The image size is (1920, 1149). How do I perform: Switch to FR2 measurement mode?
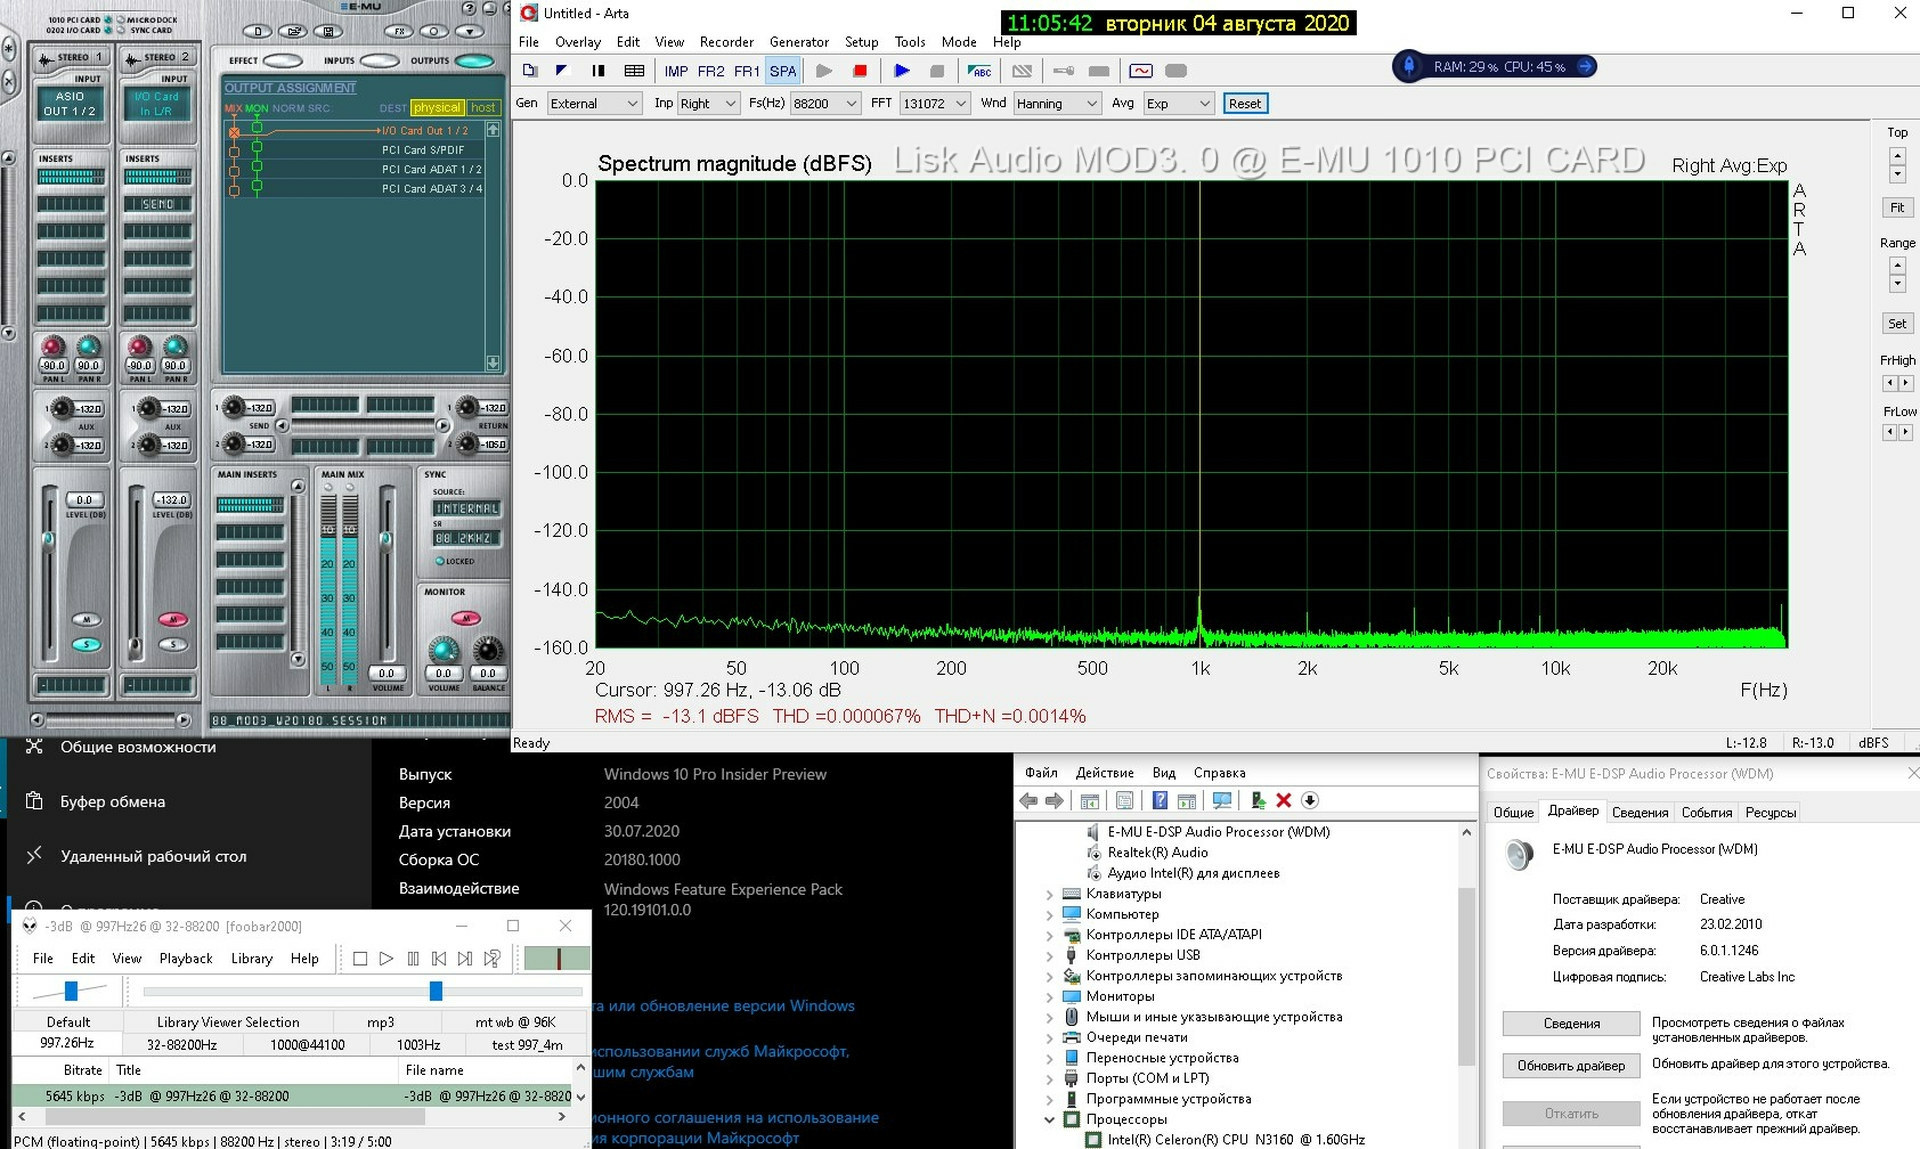(x=711, y=71)
